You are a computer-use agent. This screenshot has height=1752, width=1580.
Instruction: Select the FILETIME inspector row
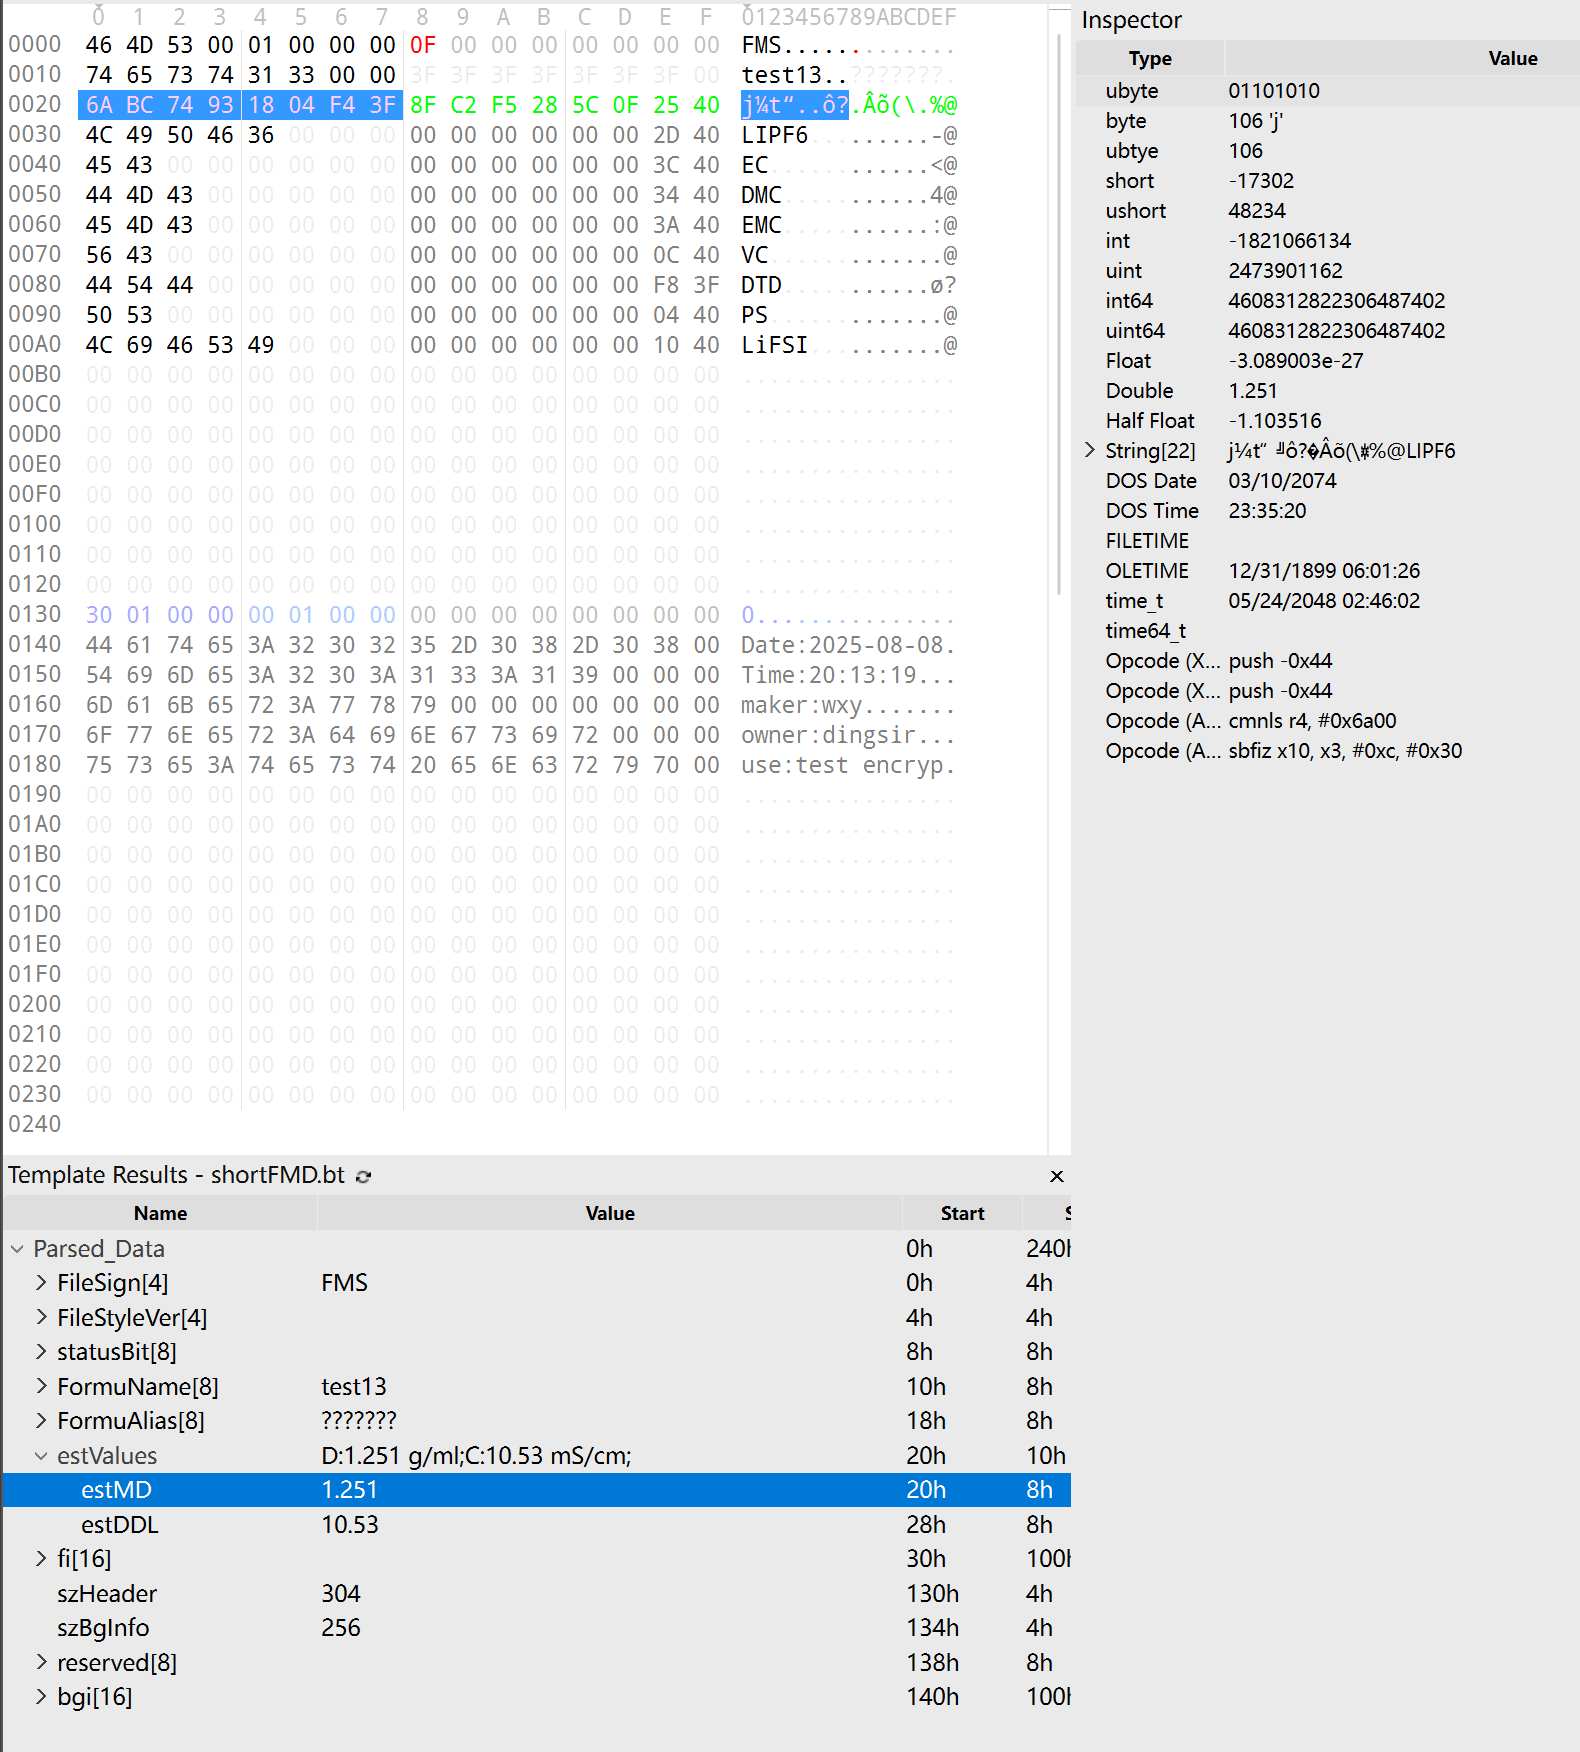(1328, 541)
